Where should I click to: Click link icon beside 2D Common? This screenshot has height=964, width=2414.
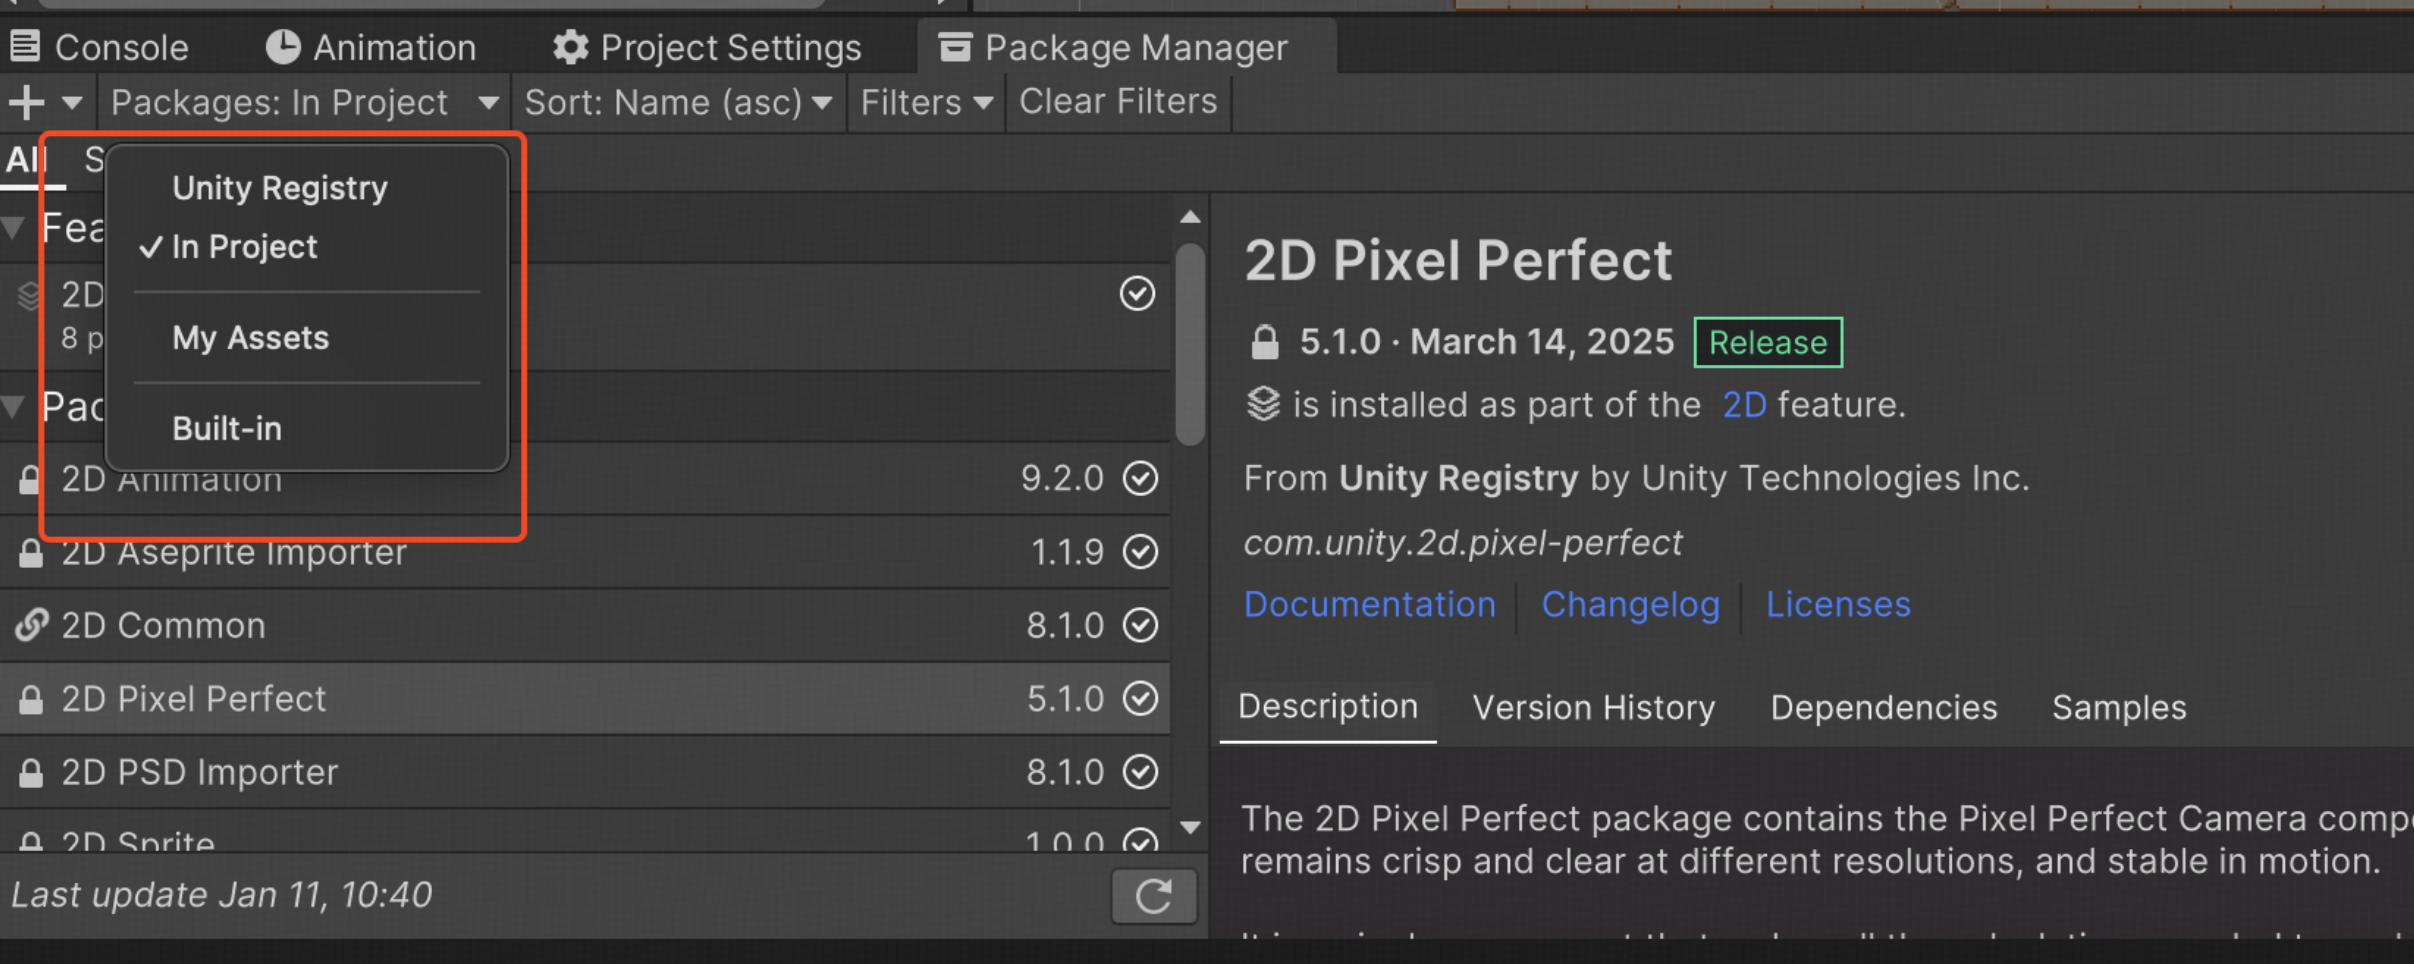pos(31,625)
